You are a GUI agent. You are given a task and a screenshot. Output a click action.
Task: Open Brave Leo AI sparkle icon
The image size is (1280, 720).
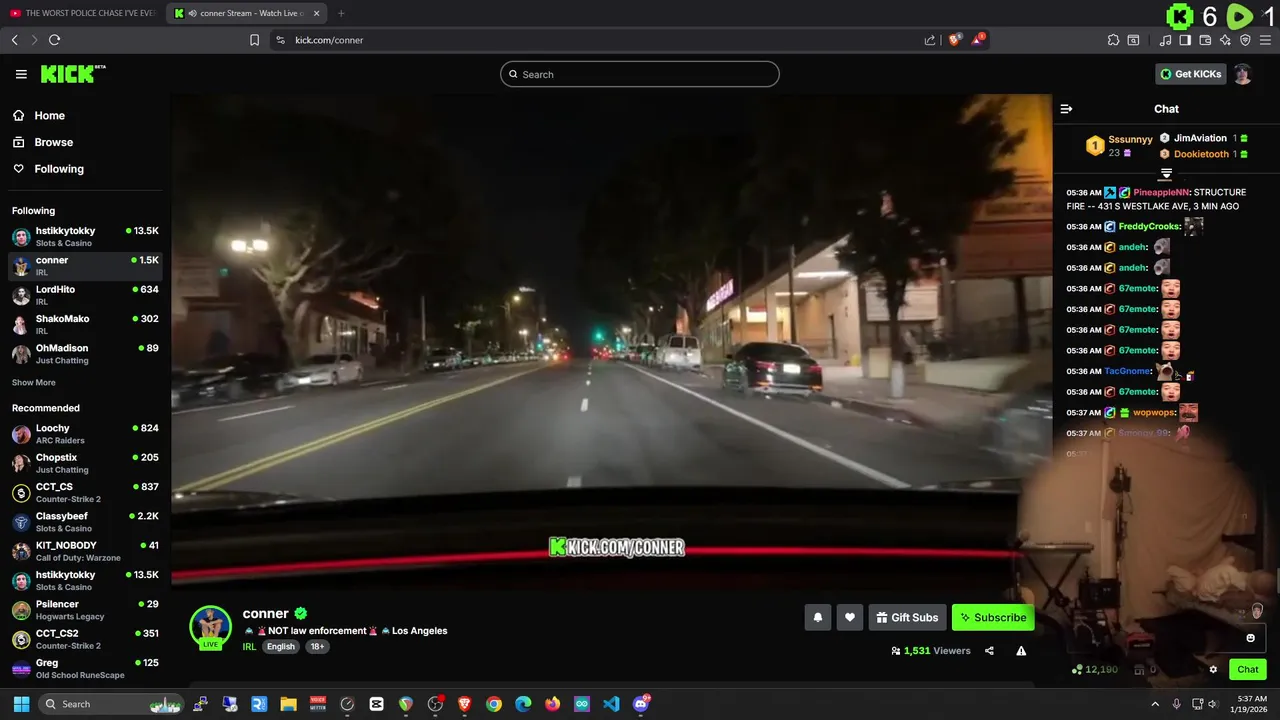point(1225,40)
